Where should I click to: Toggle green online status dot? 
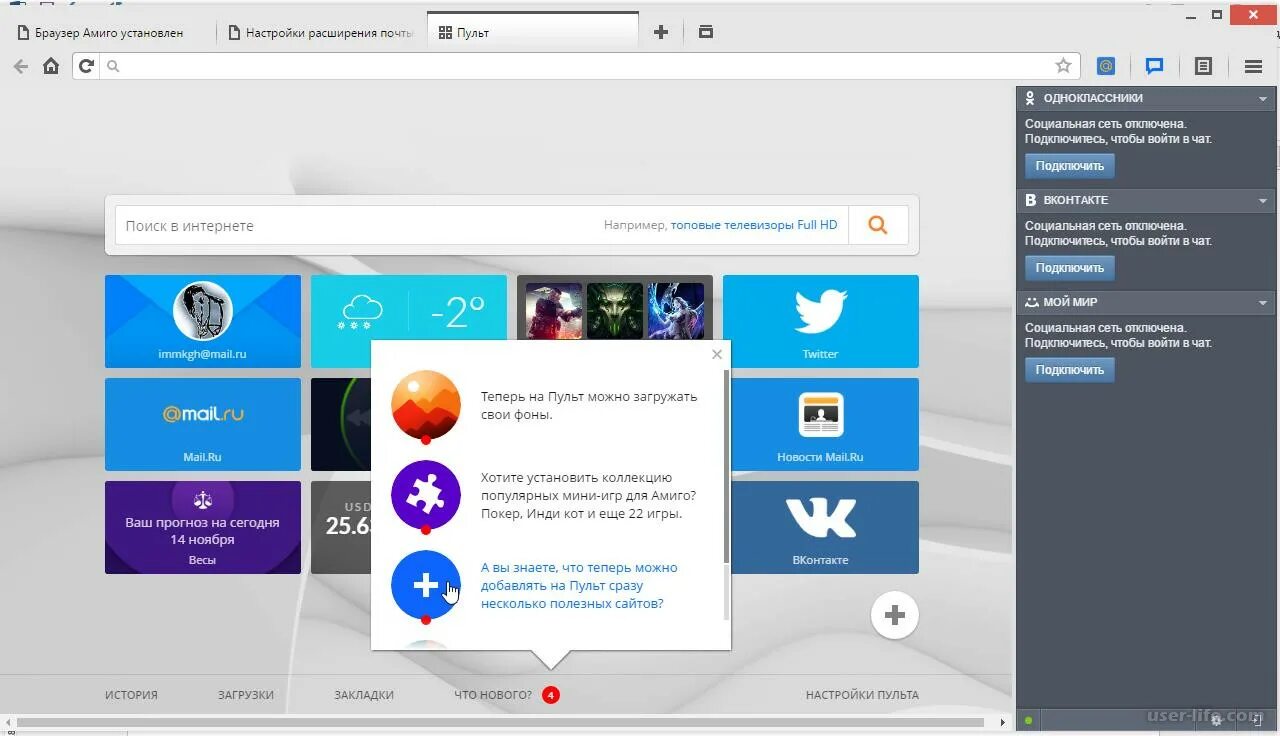tap(1028, 720)
